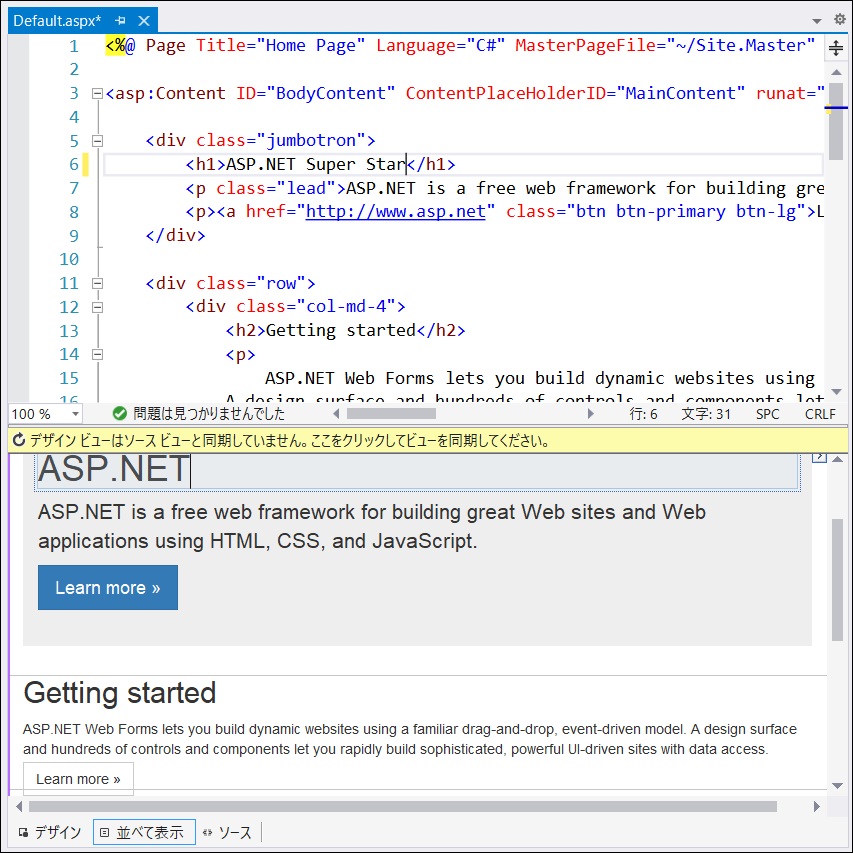This screenshot has height=853, width=853.
Task: Click the source editor vertical scrollbar thumb
Action: coord(837,121)
